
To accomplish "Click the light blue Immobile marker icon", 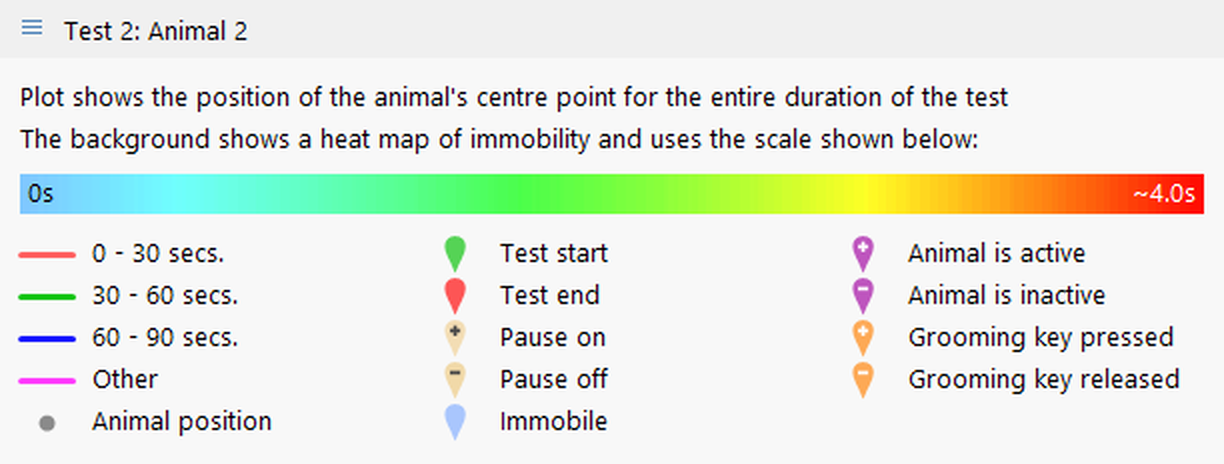I will (455, 422).
